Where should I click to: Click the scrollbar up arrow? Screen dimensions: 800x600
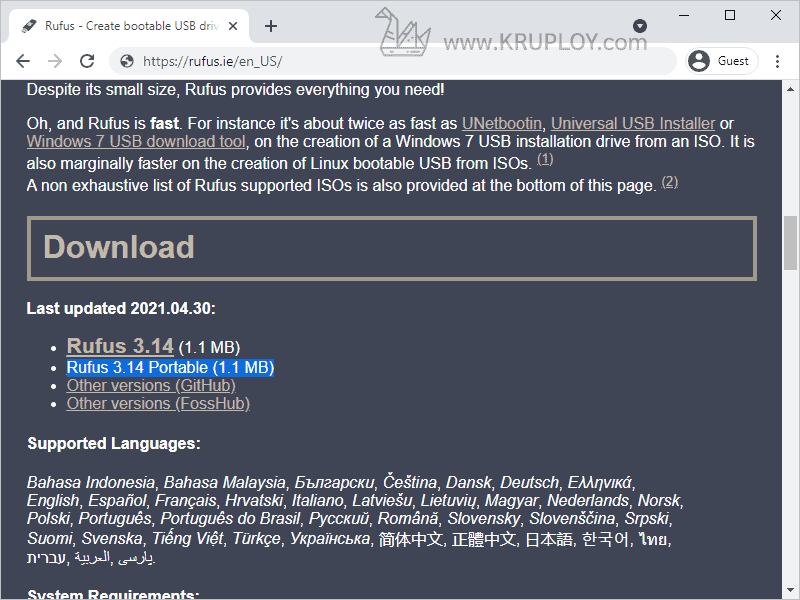(x=790, y=89)
